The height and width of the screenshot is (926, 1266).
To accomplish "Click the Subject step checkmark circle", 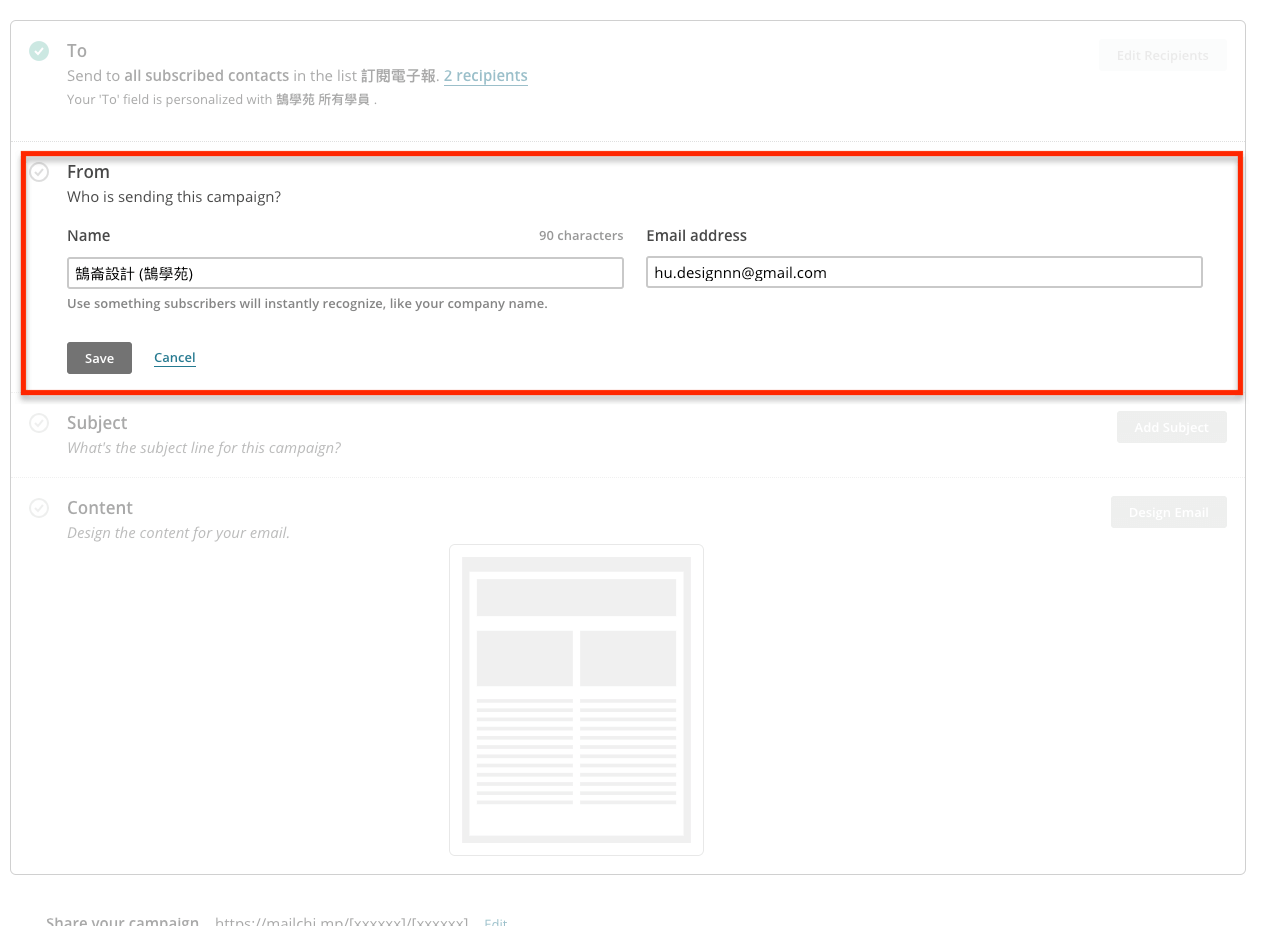I will pyautogui.click(x=39, y=423).
